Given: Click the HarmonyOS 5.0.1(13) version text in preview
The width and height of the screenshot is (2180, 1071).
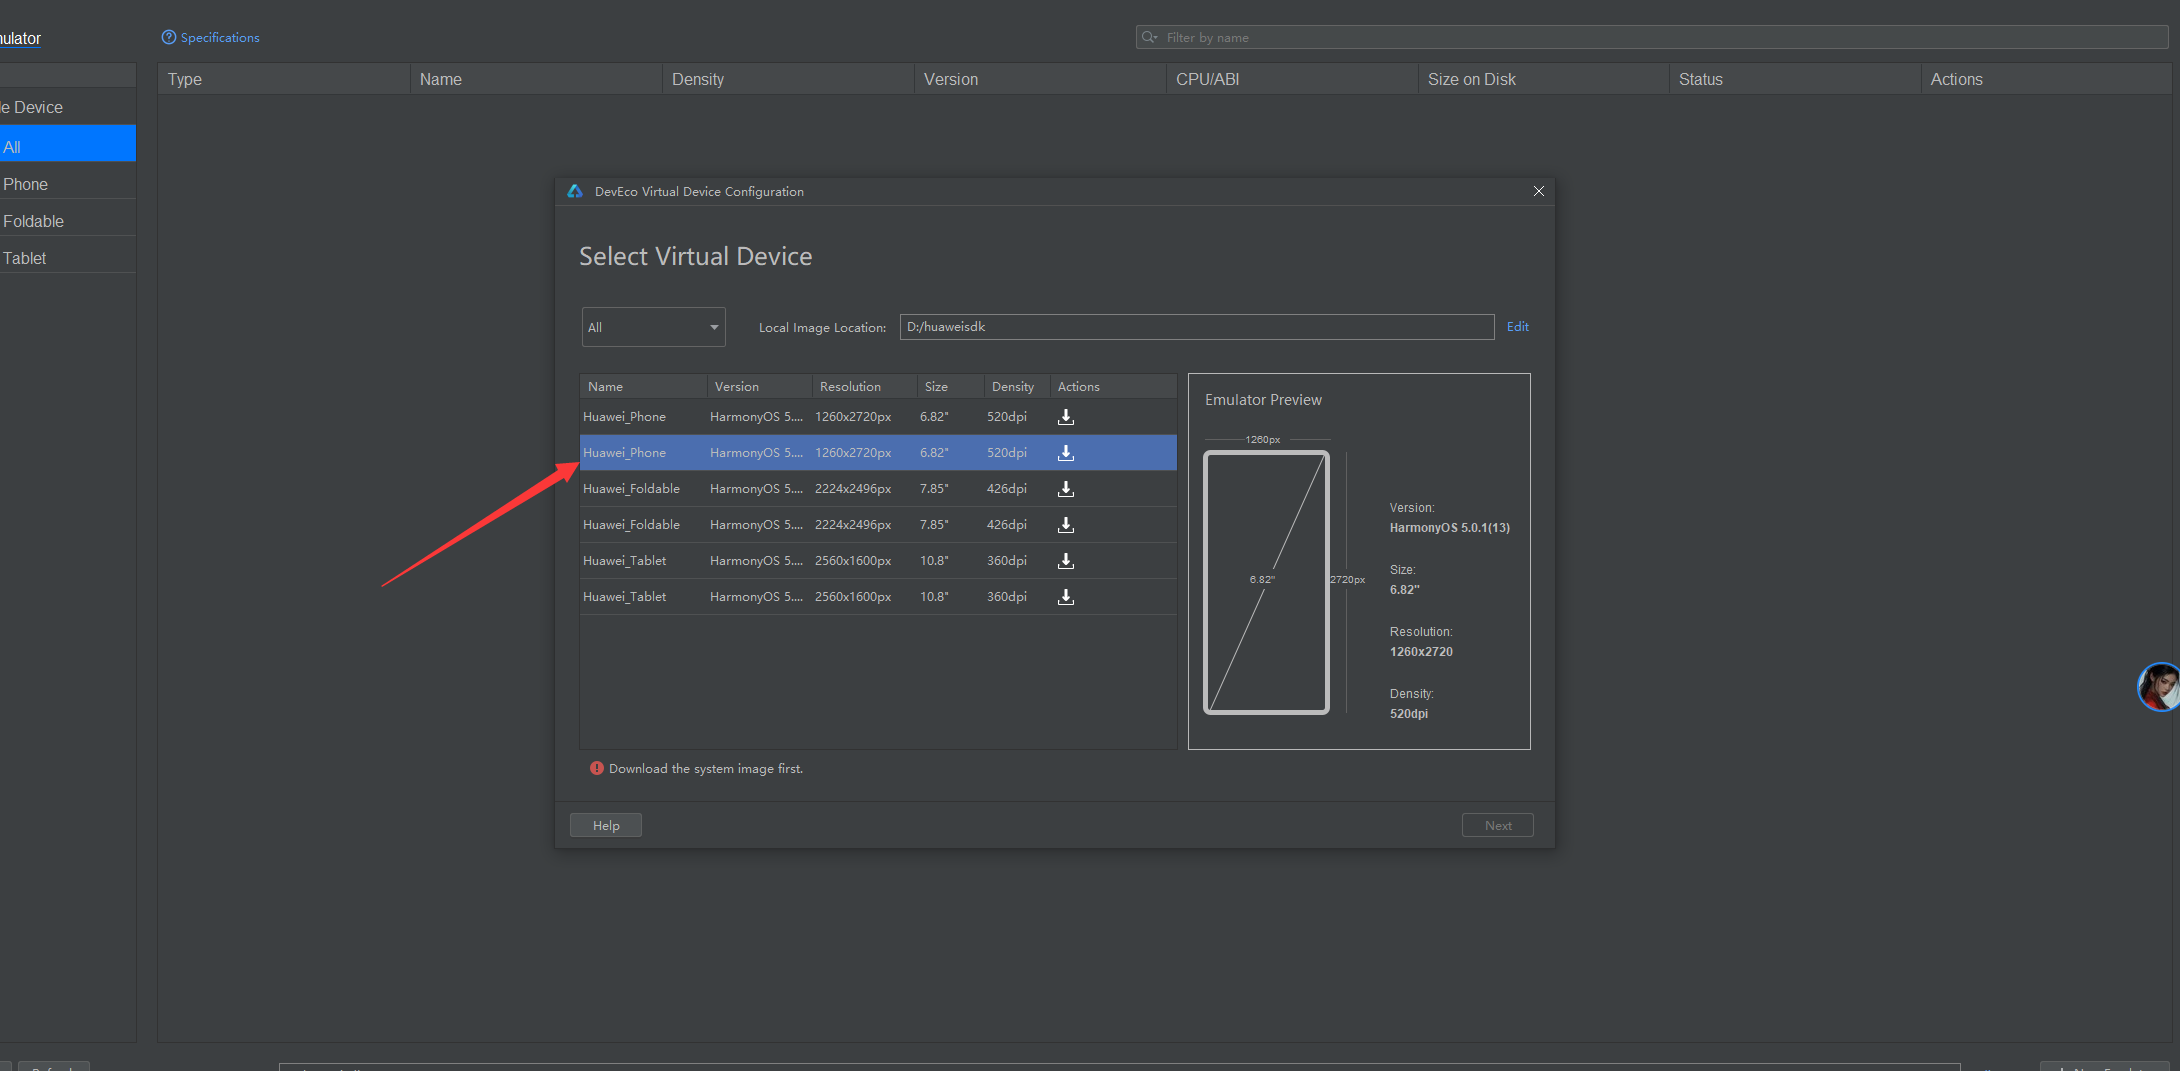Looking at the screenshot, I should 1450,528.
